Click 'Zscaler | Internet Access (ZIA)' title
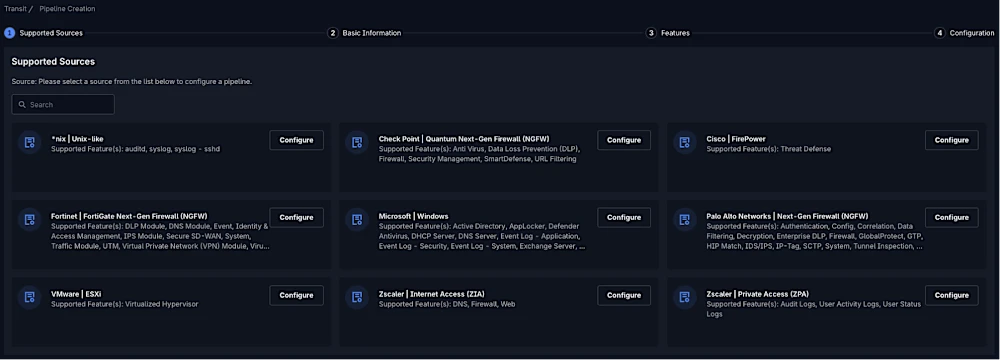Image resolution: width=1000 pixels, height=360 pixels. (432, 294)
